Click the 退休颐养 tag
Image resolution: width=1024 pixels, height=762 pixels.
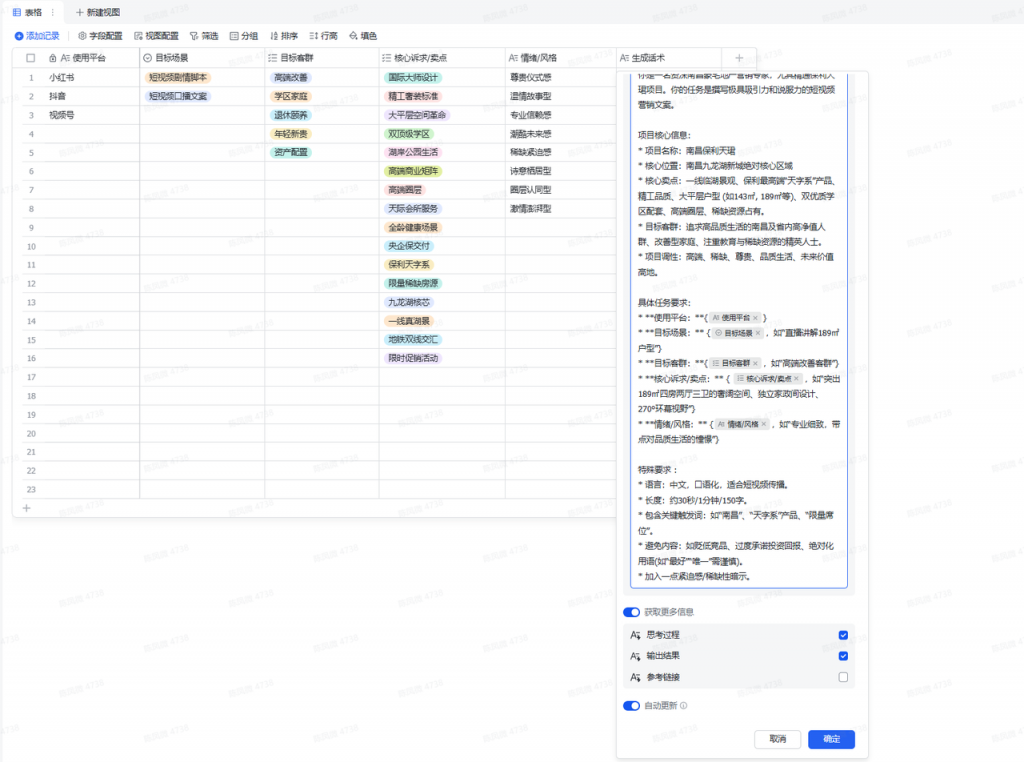[291, 115]
